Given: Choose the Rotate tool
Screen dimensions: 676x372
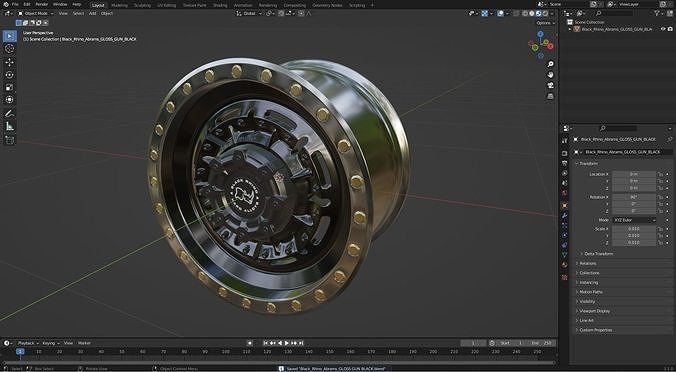Looking at the screenshot, I should pyautogui.click(x=9, y=75).
